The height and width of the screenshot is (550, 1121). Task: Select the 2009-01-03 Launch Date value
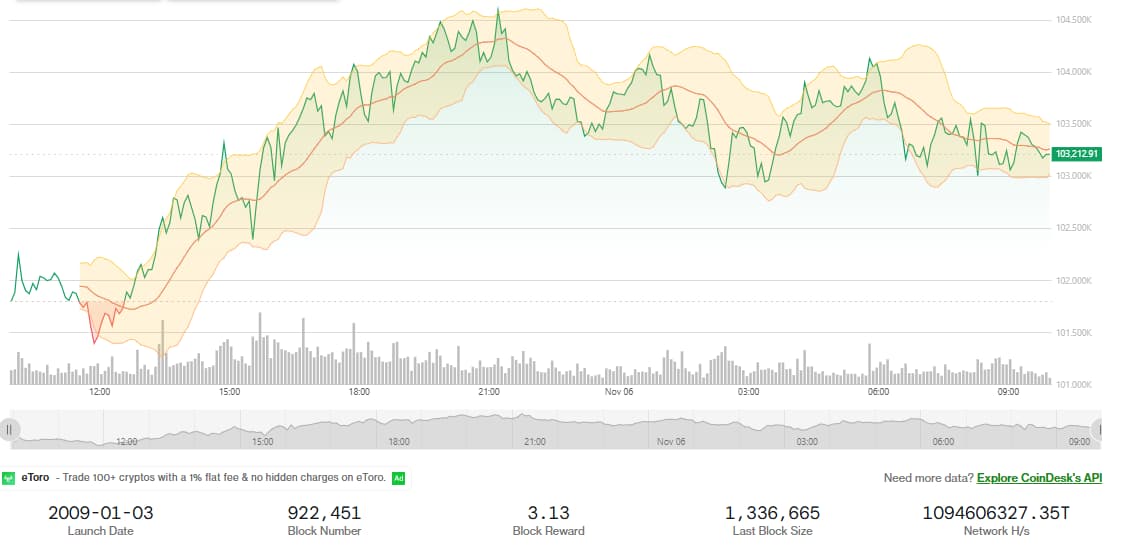(x=100, y=513)
